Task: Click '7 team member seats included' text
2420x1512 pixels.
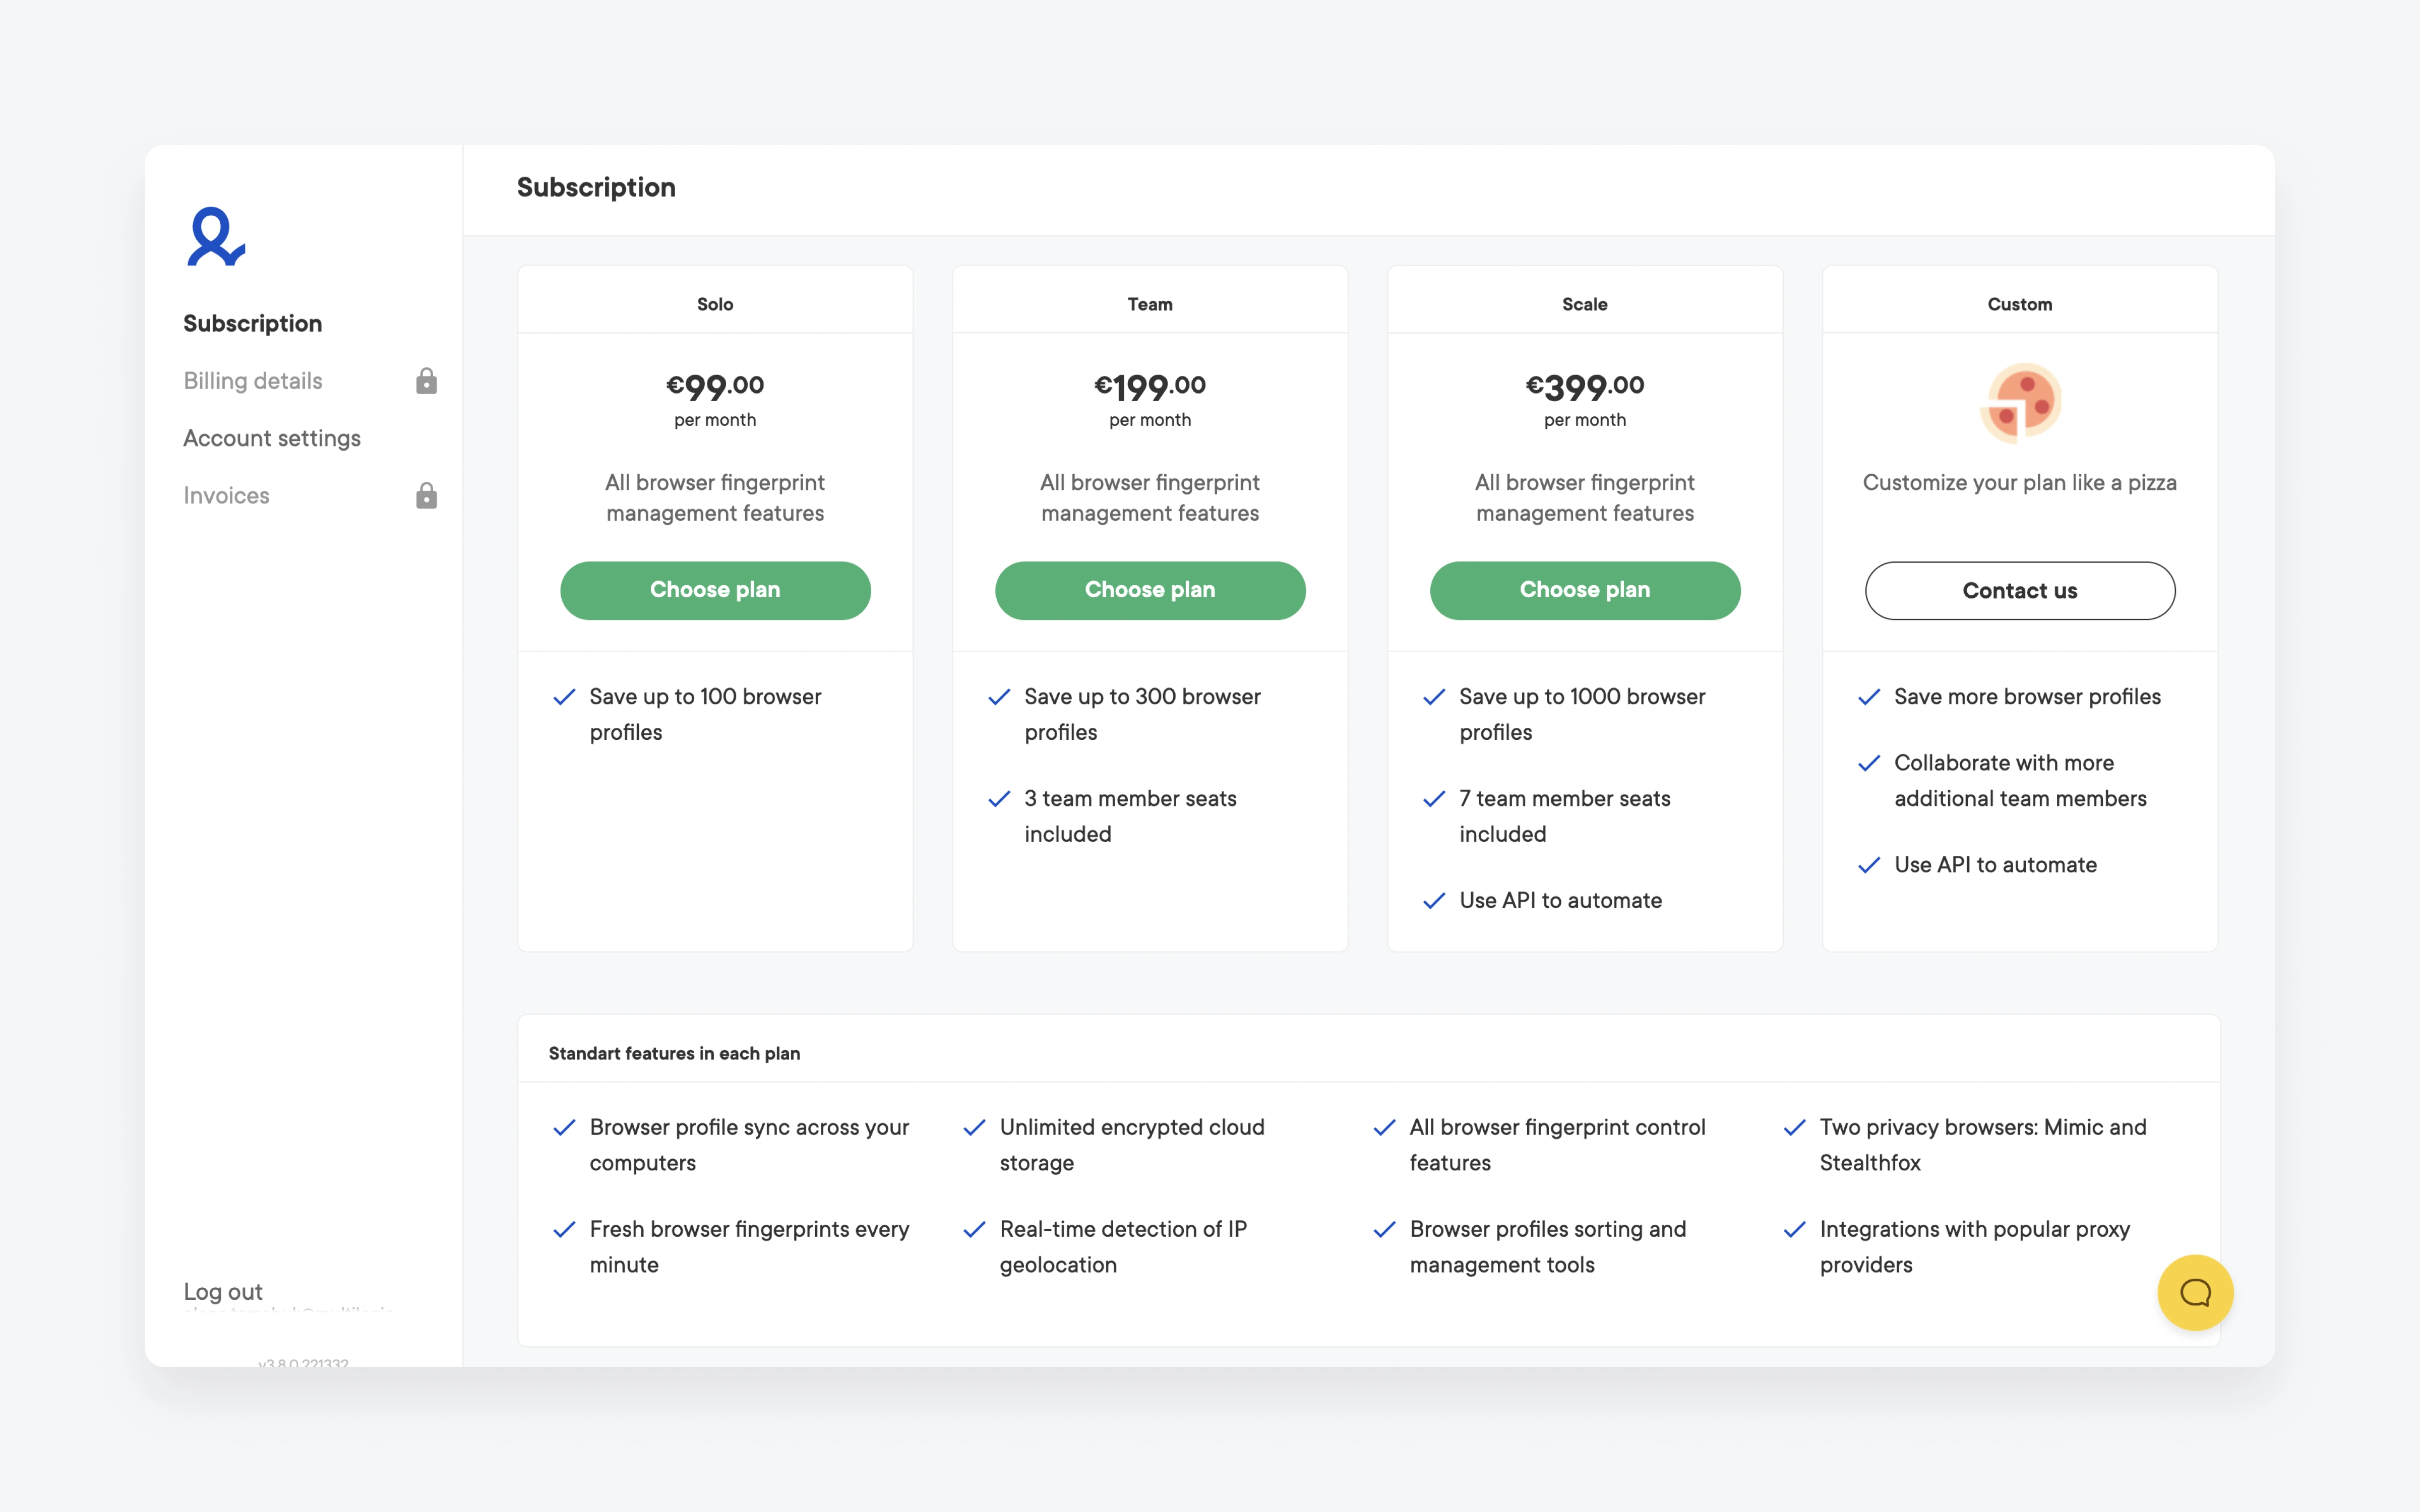Action: coord(1565,816)
